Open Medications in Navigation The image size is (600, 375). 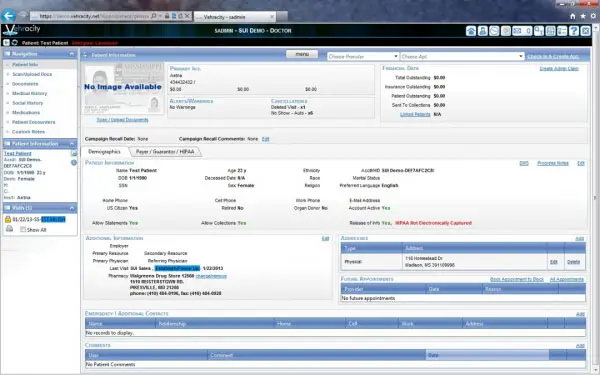coord(26,112)
